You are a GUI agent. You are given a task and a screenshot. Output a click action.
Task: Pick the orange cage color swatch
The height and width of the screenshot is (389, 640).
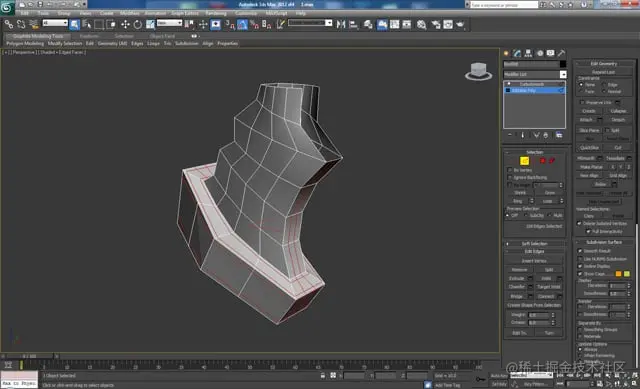tap(618, 274)
